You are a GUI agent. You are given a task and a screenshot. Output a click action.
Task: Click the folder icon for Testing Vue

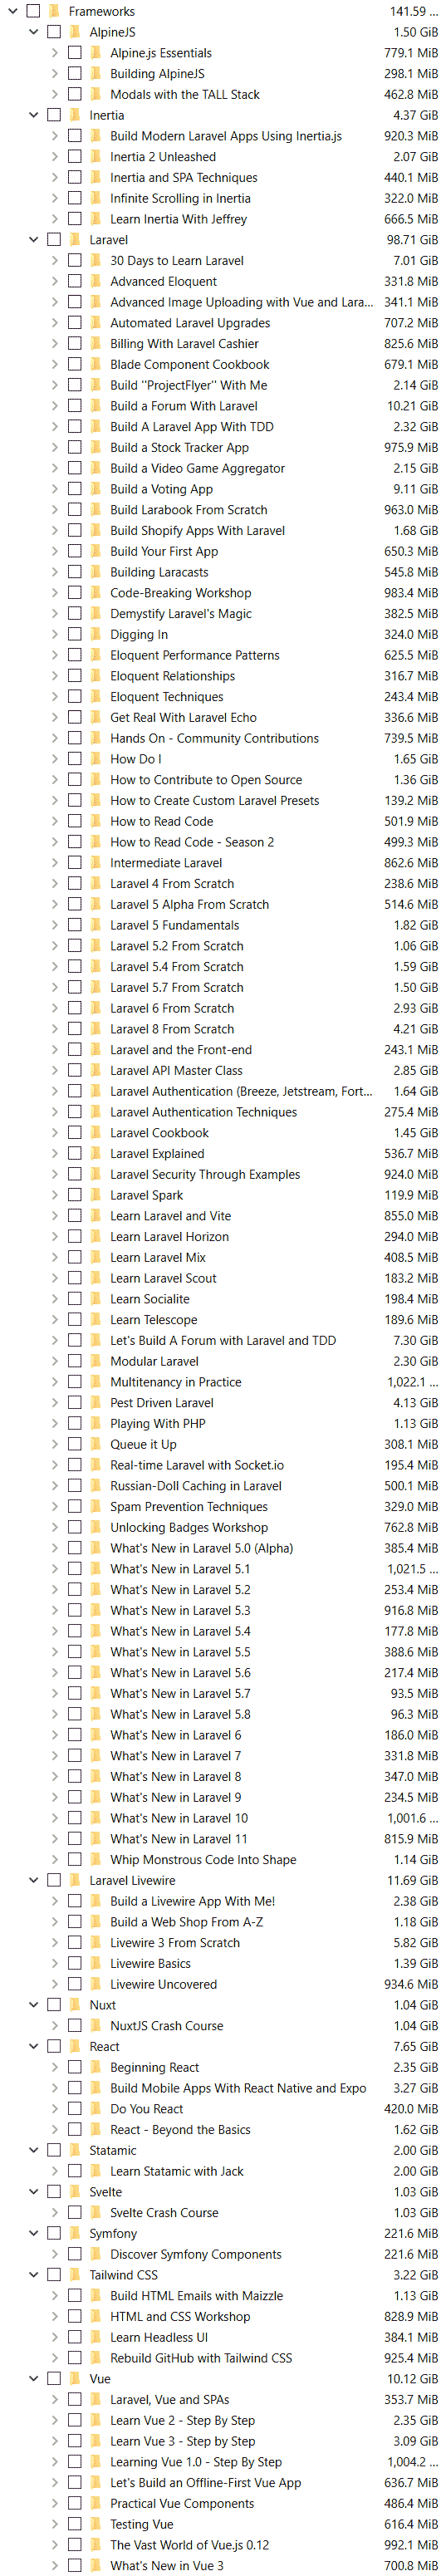[96, 2524]
